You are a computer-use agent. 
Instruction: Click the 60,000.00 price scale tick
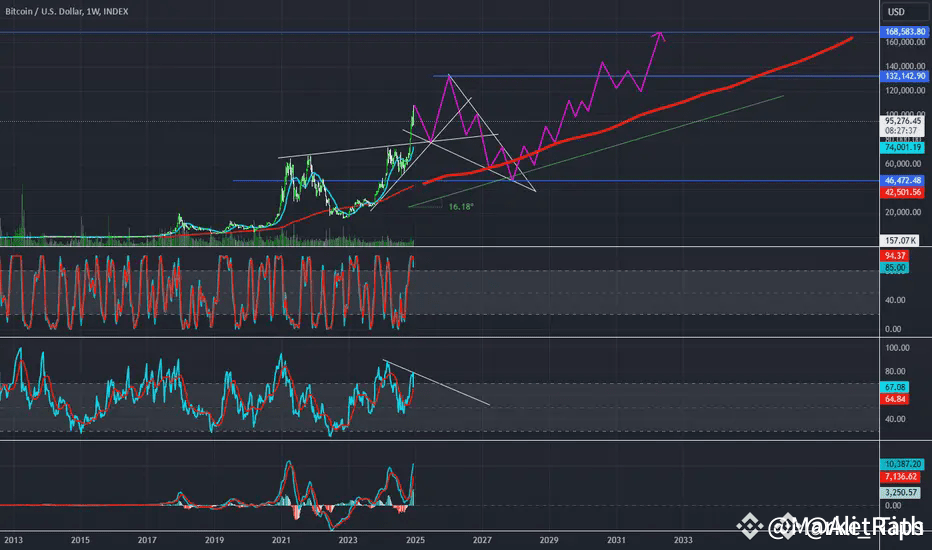(x=905, y=164)
